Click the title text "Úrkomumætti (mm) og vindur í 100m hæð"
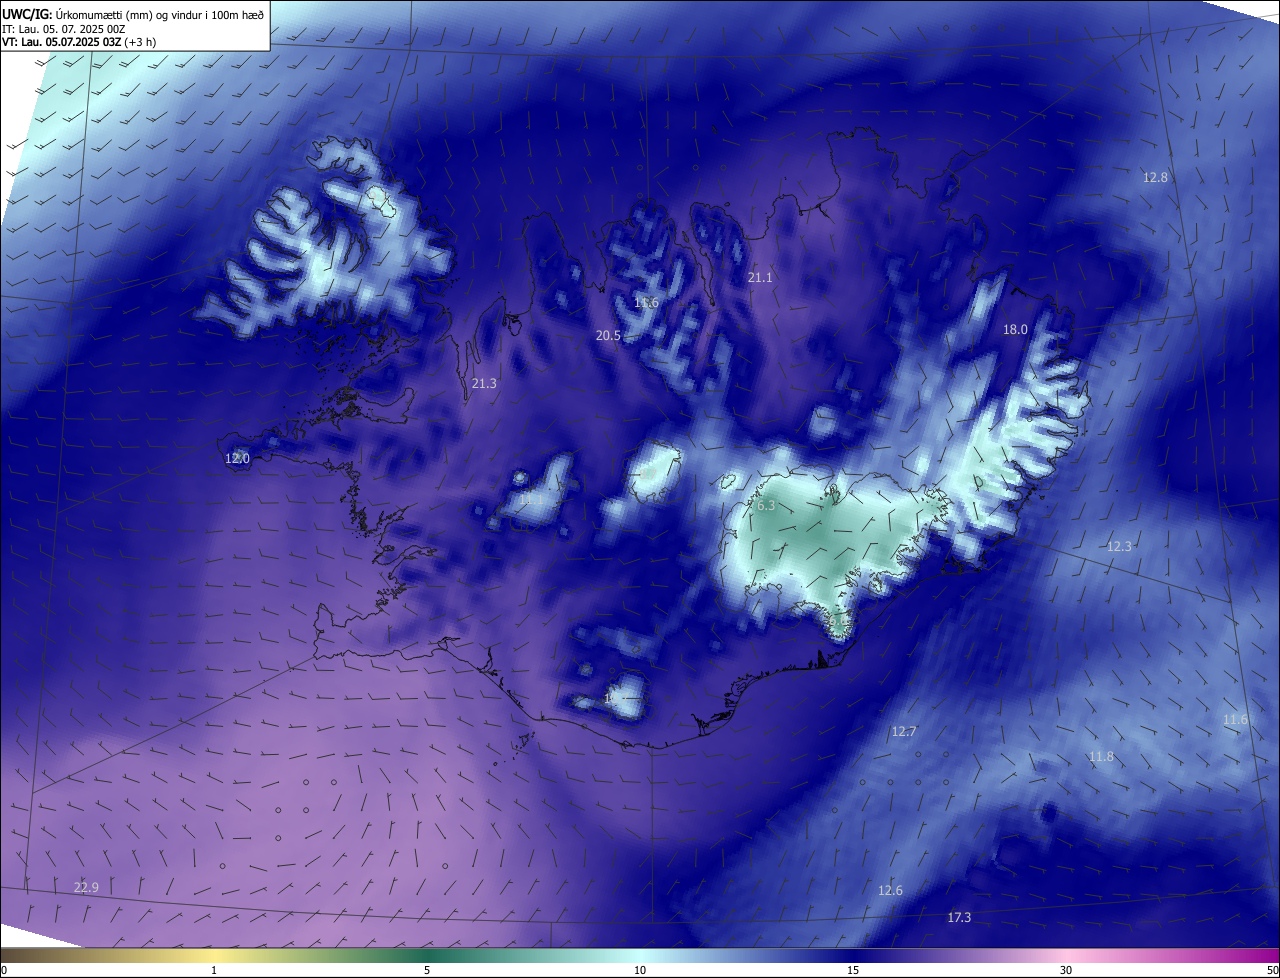1280x978 pixels. (x=159, y=14)
